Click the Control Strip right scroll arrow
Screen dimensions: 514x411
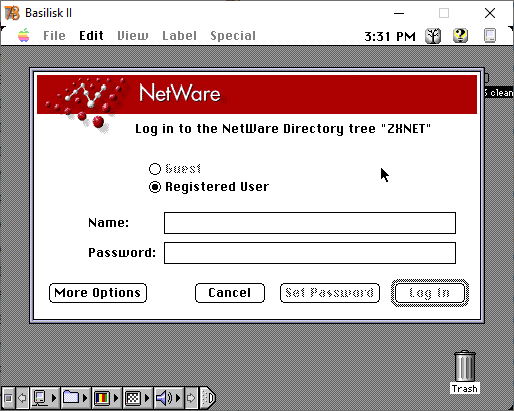pos(191,398)
